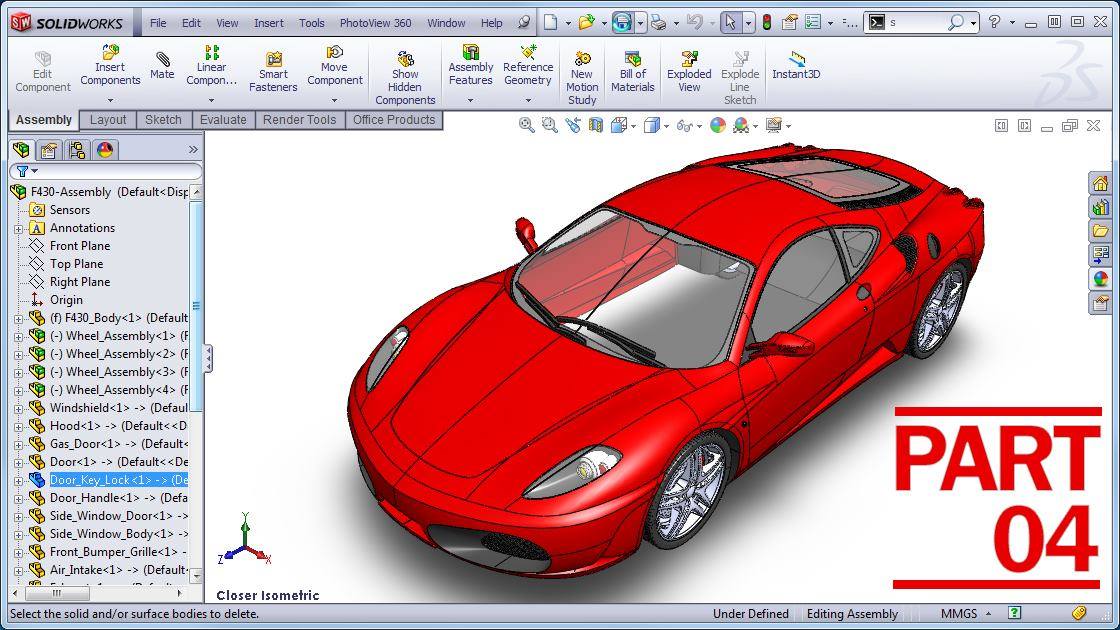The height and width of the screenshot is (630, 1120).
Task: Expand the Annotations tree node
Action: (x=19, y=229)
